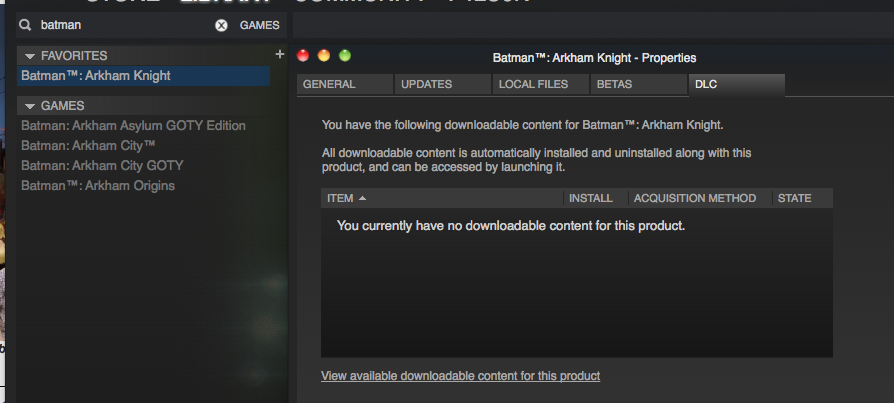The width and height of the screenshot is (894, 403).
Task: Collapse the FAVORITES section
Action: 30,56
